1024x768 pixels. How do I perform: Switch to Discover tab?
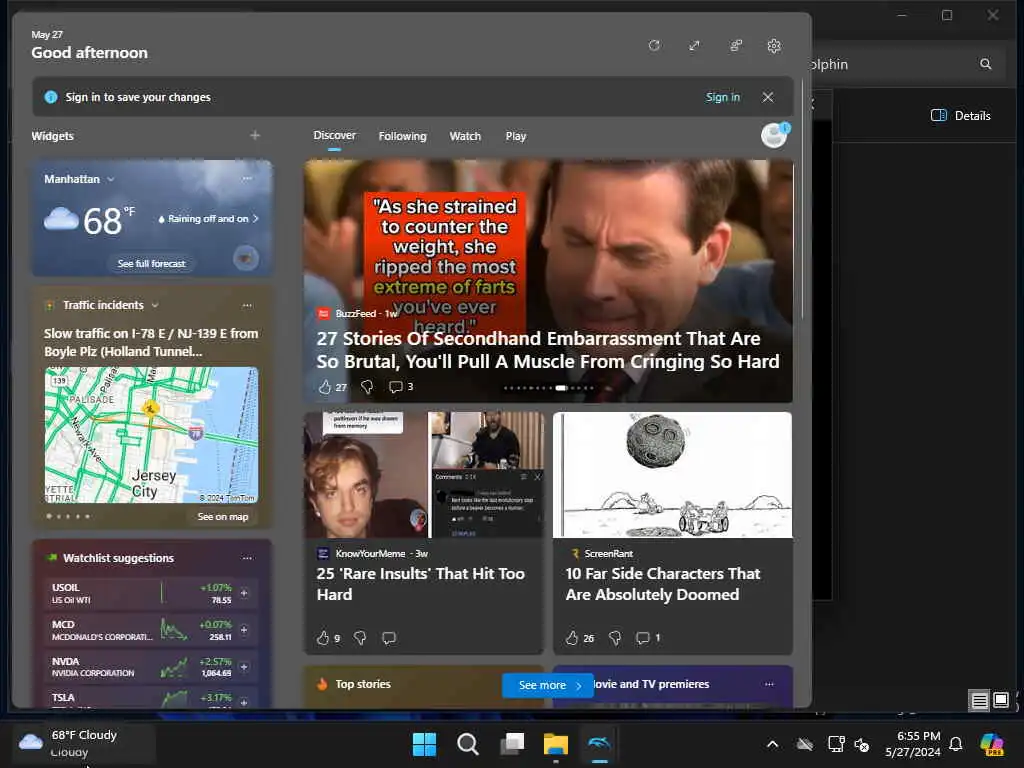pos(334,135)
